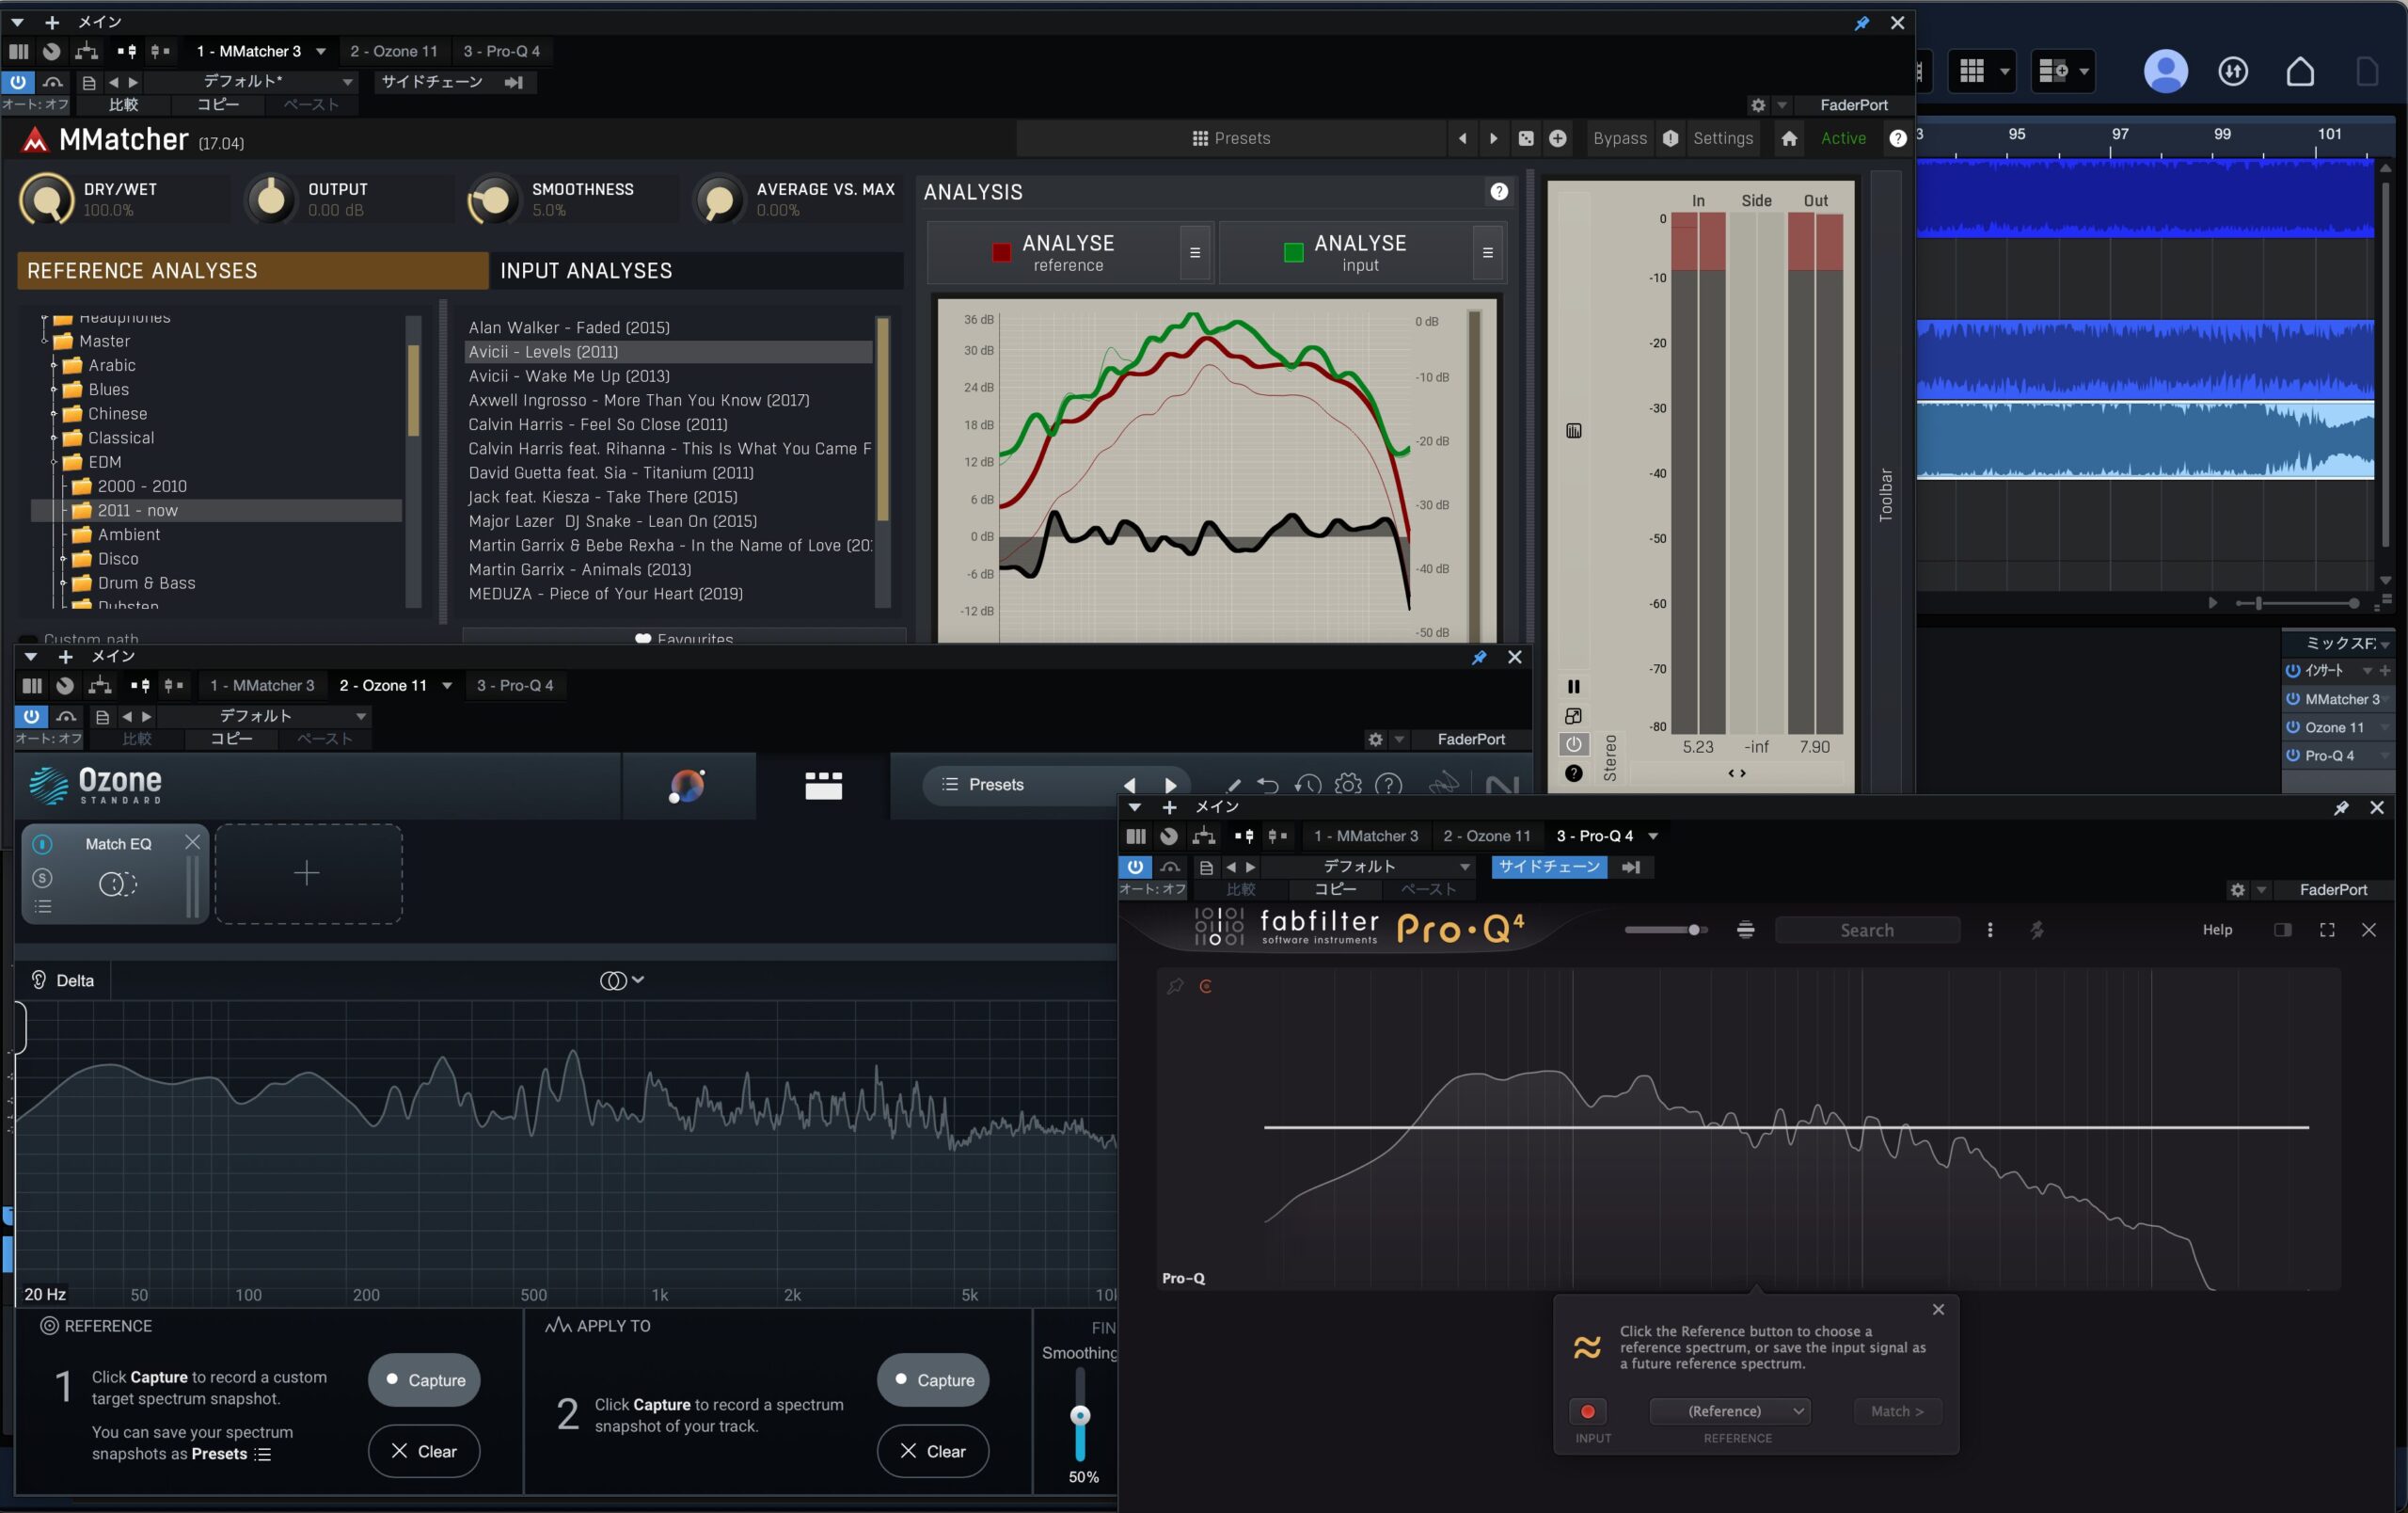This screenshot has width=2408, height=1513.
Task: Open Ozone history clock icon
Action: click(x=1308, y=786)
